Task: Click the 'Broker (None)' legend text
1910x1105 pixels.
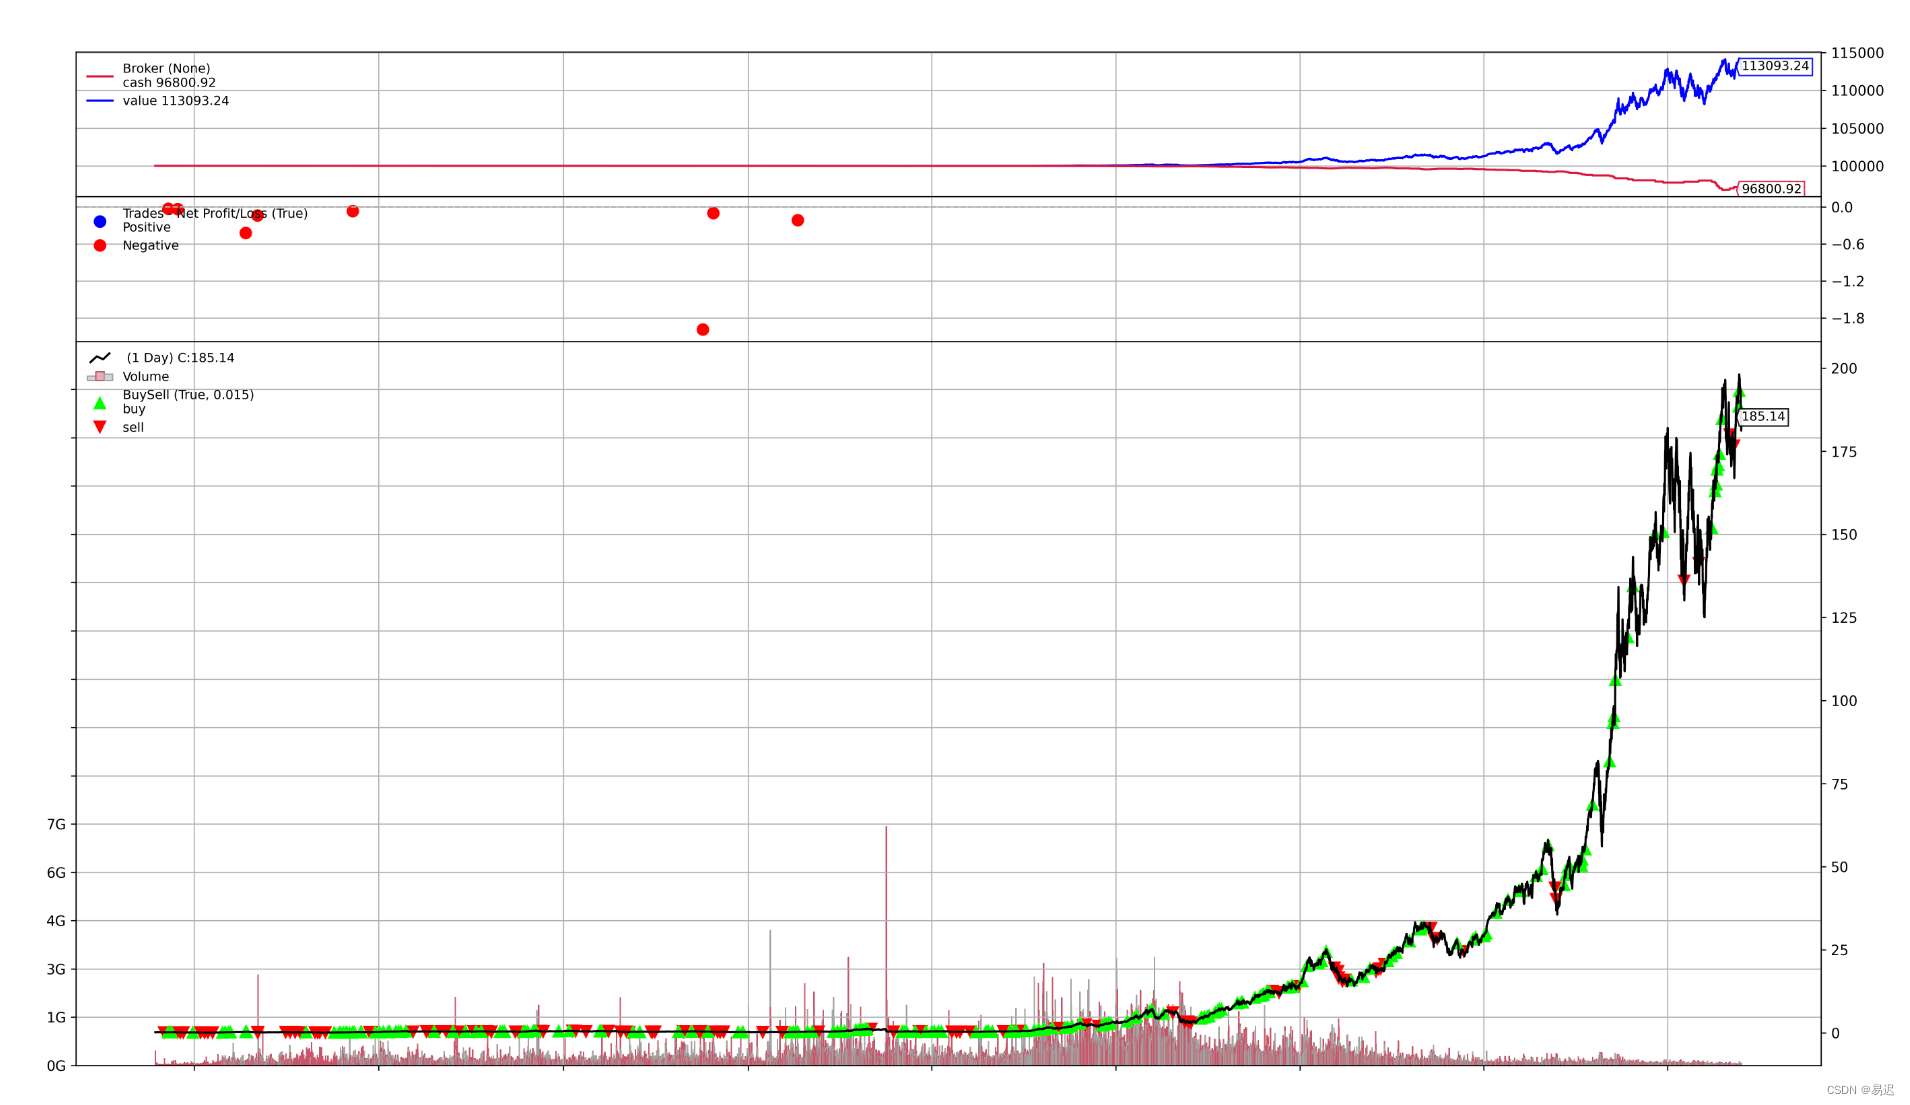Action: tap(166, 69)
